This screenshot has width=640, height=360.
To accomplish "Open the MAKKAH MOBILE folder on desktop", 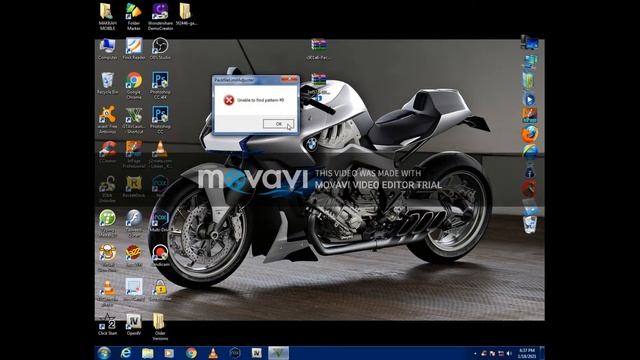I will pos(107,17).
